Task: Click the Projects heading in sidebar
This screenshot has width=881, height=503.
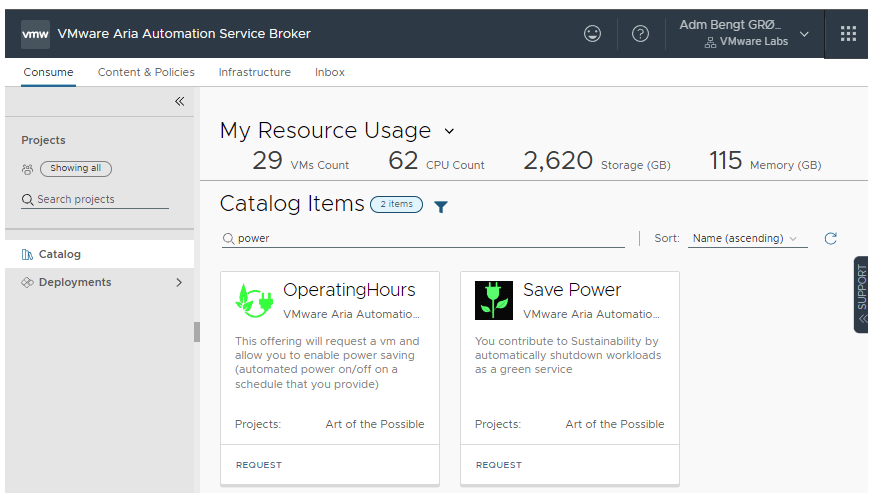Action: 43,141
